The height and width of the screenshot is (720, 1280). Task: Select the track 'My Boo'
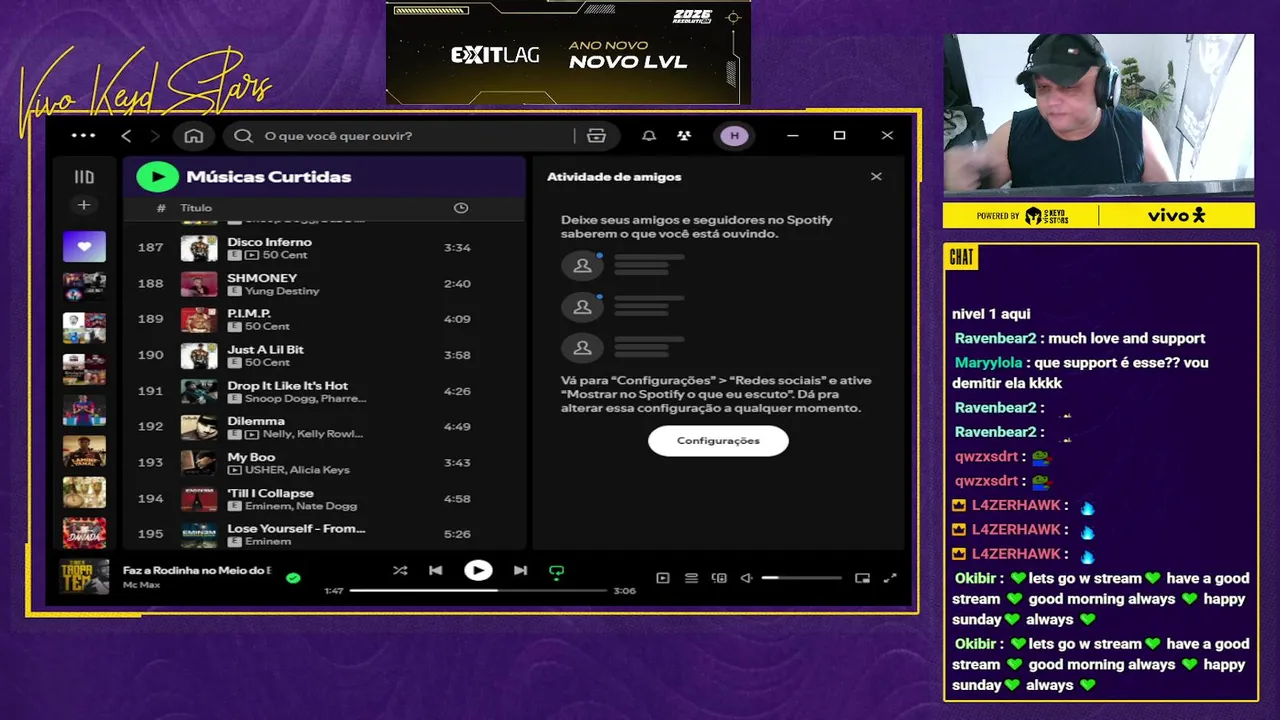pyautogui.click(x=251, y=458)
